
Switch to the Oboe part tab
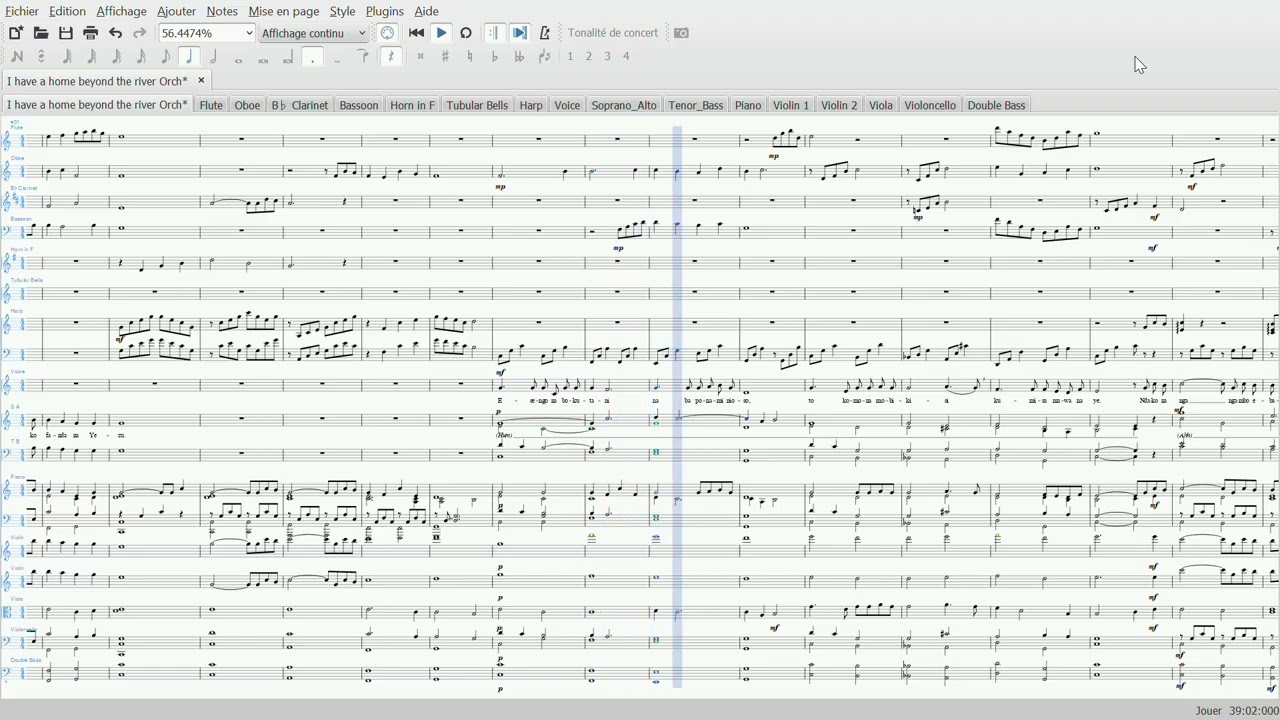247,105
